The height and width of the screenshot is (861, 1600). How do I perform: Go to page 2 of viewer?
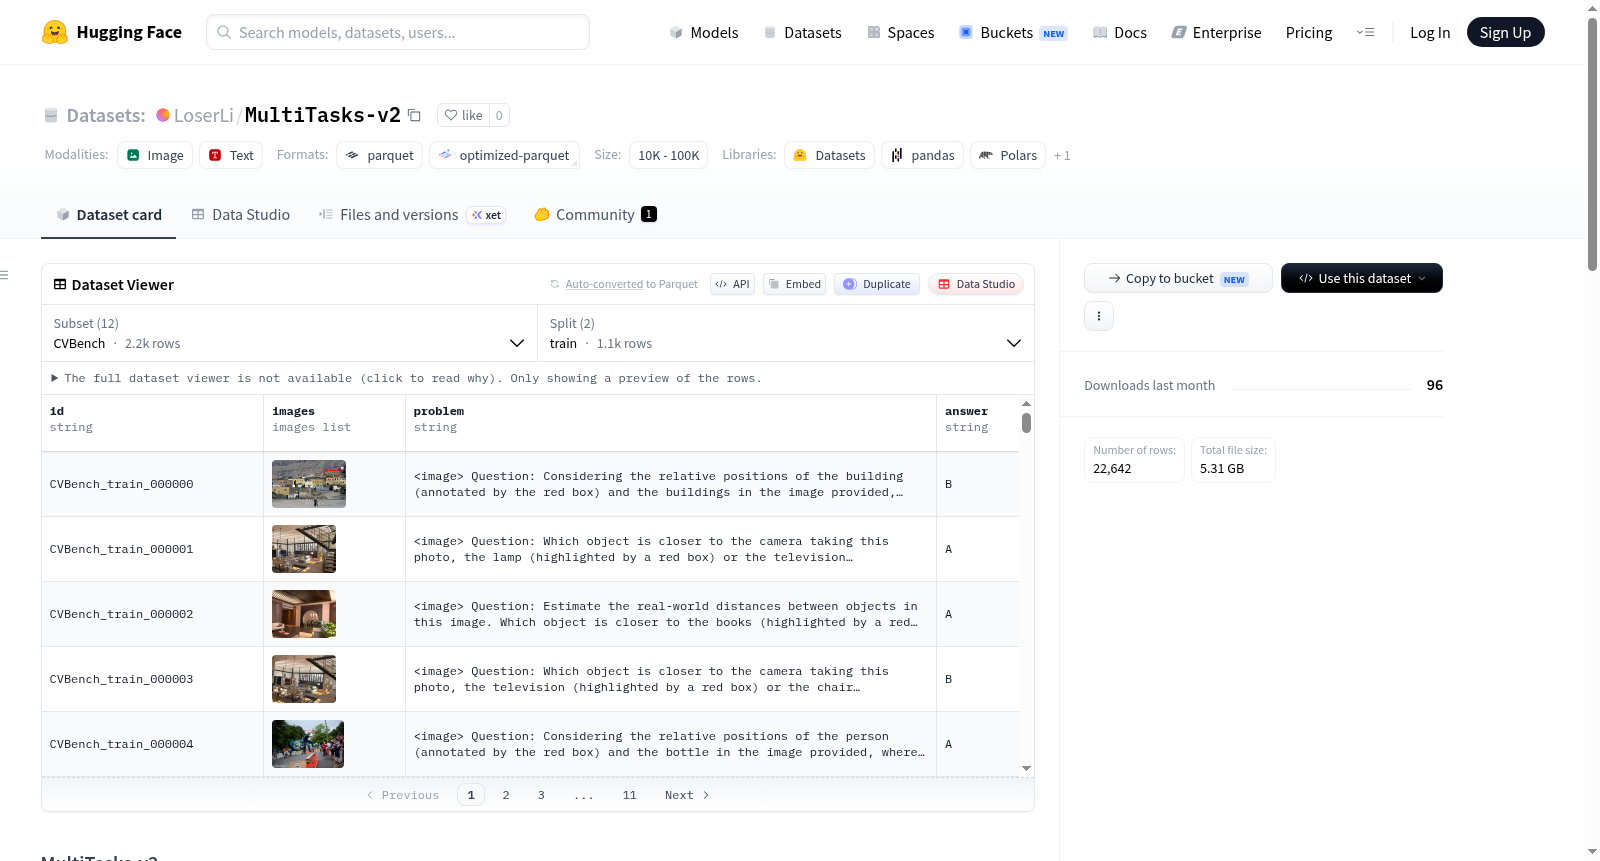506,795
